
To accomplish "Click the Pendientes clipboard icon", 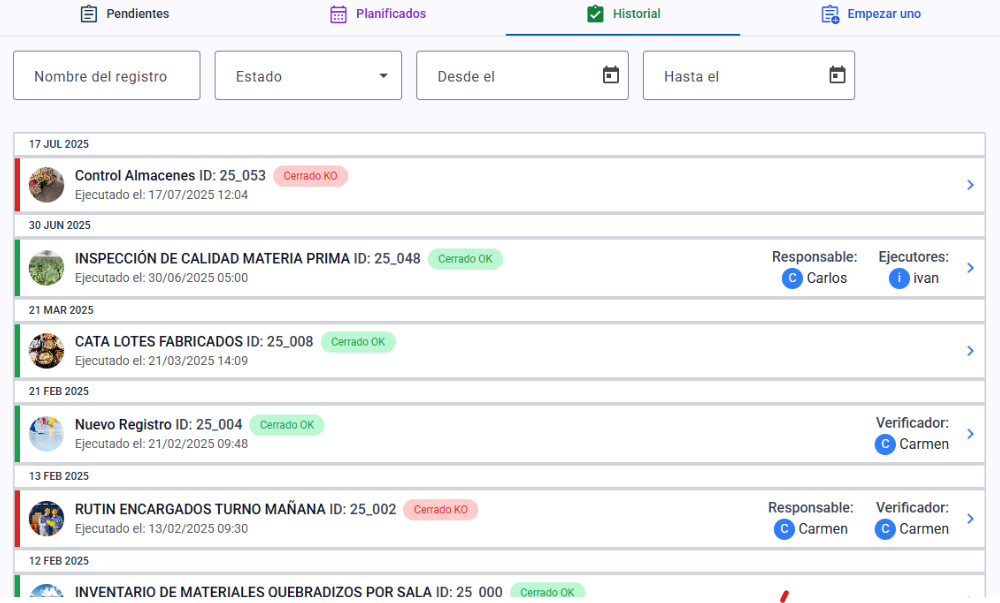I will click(x=89, y=14).
